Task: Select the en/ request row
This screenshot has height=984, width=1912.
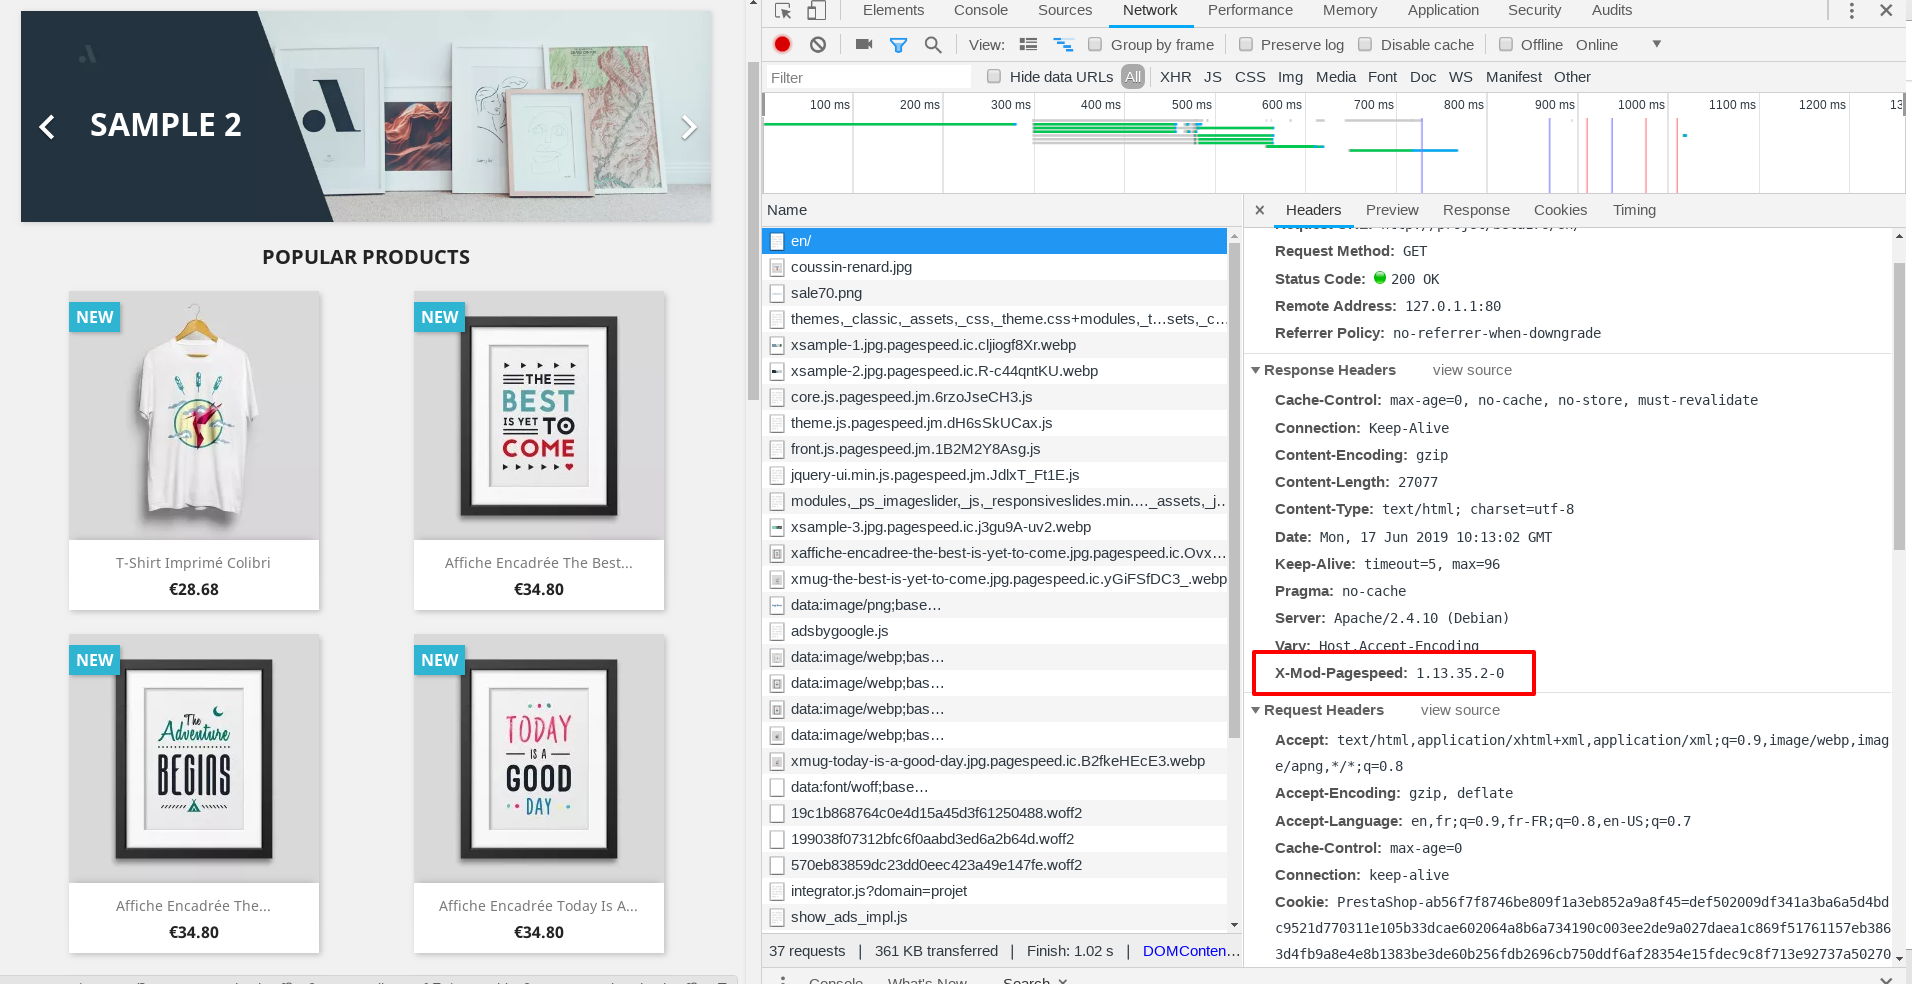Action: [994, 241]
